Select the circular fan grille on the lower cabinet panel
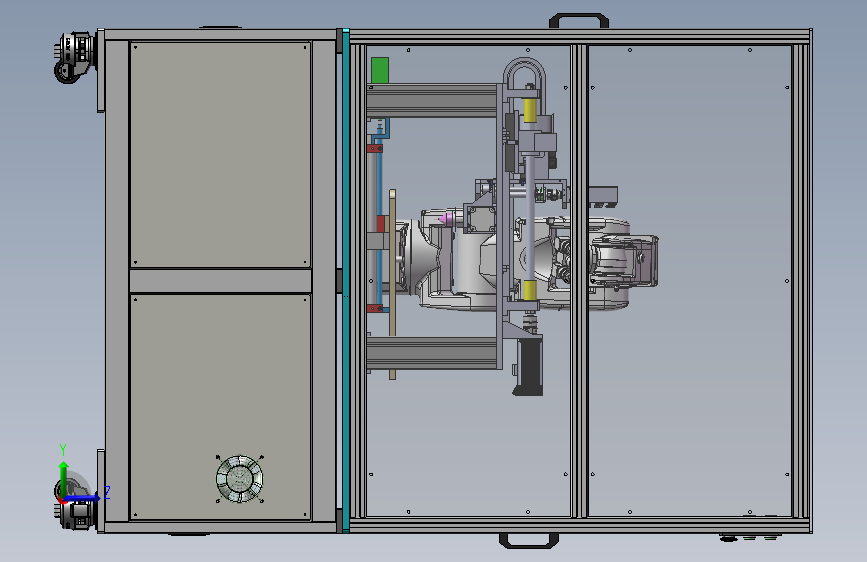Screen dimensions: 867x562 [239, 478]
